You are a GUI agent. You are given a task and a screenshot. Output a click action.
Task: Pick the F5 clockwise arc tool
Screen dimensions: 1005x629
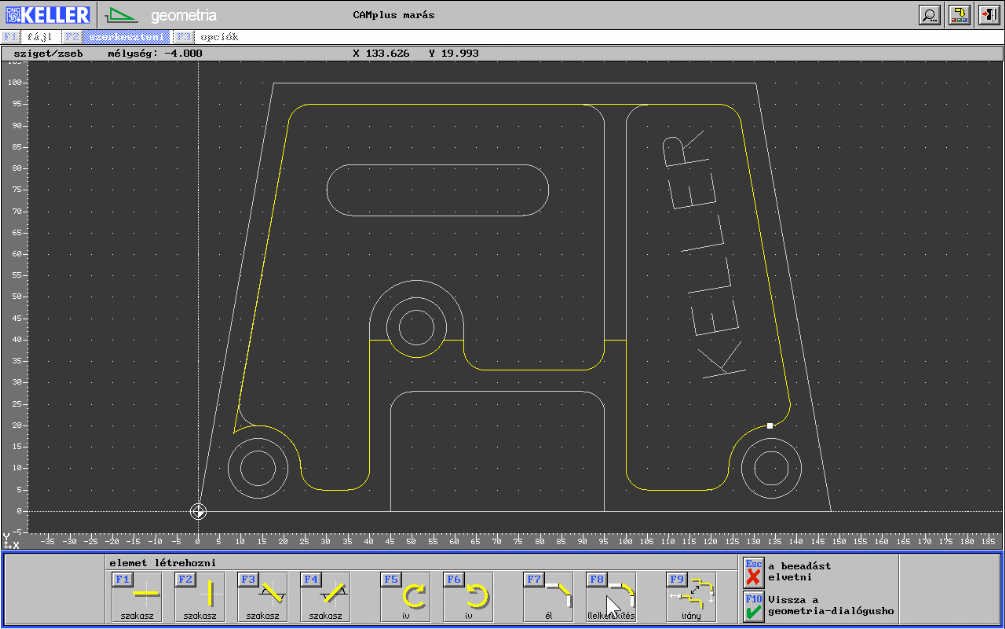pyautogui.click(x=405, y=597)
